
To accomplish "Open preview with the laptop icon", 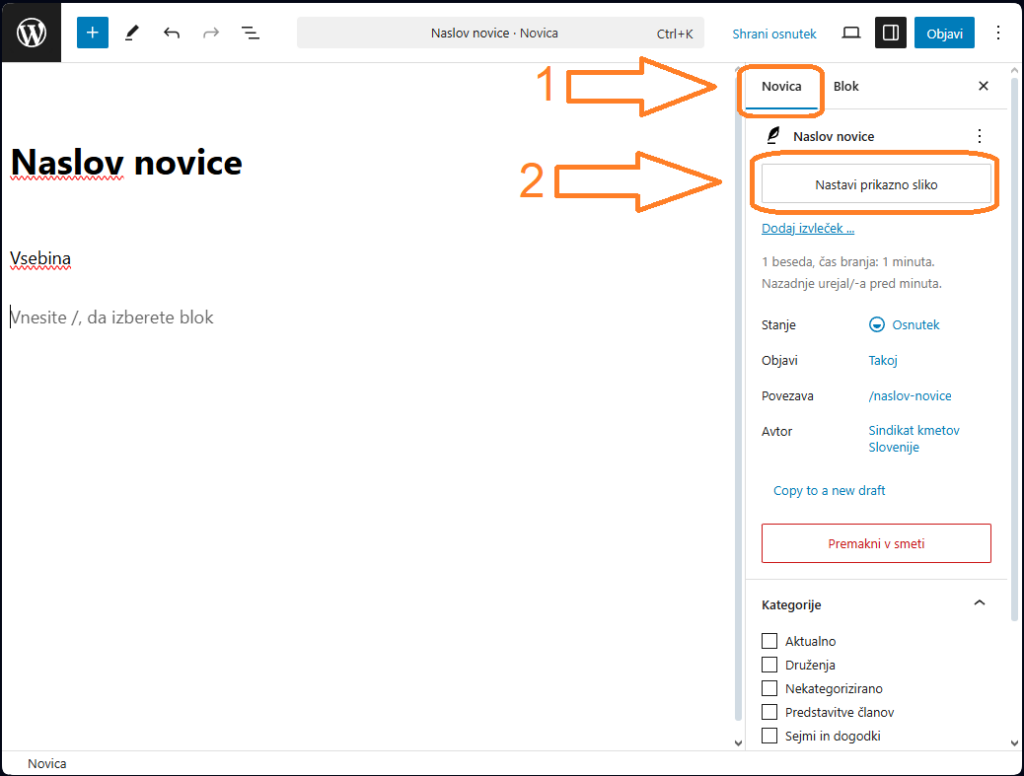I will (x=851, y=33).
